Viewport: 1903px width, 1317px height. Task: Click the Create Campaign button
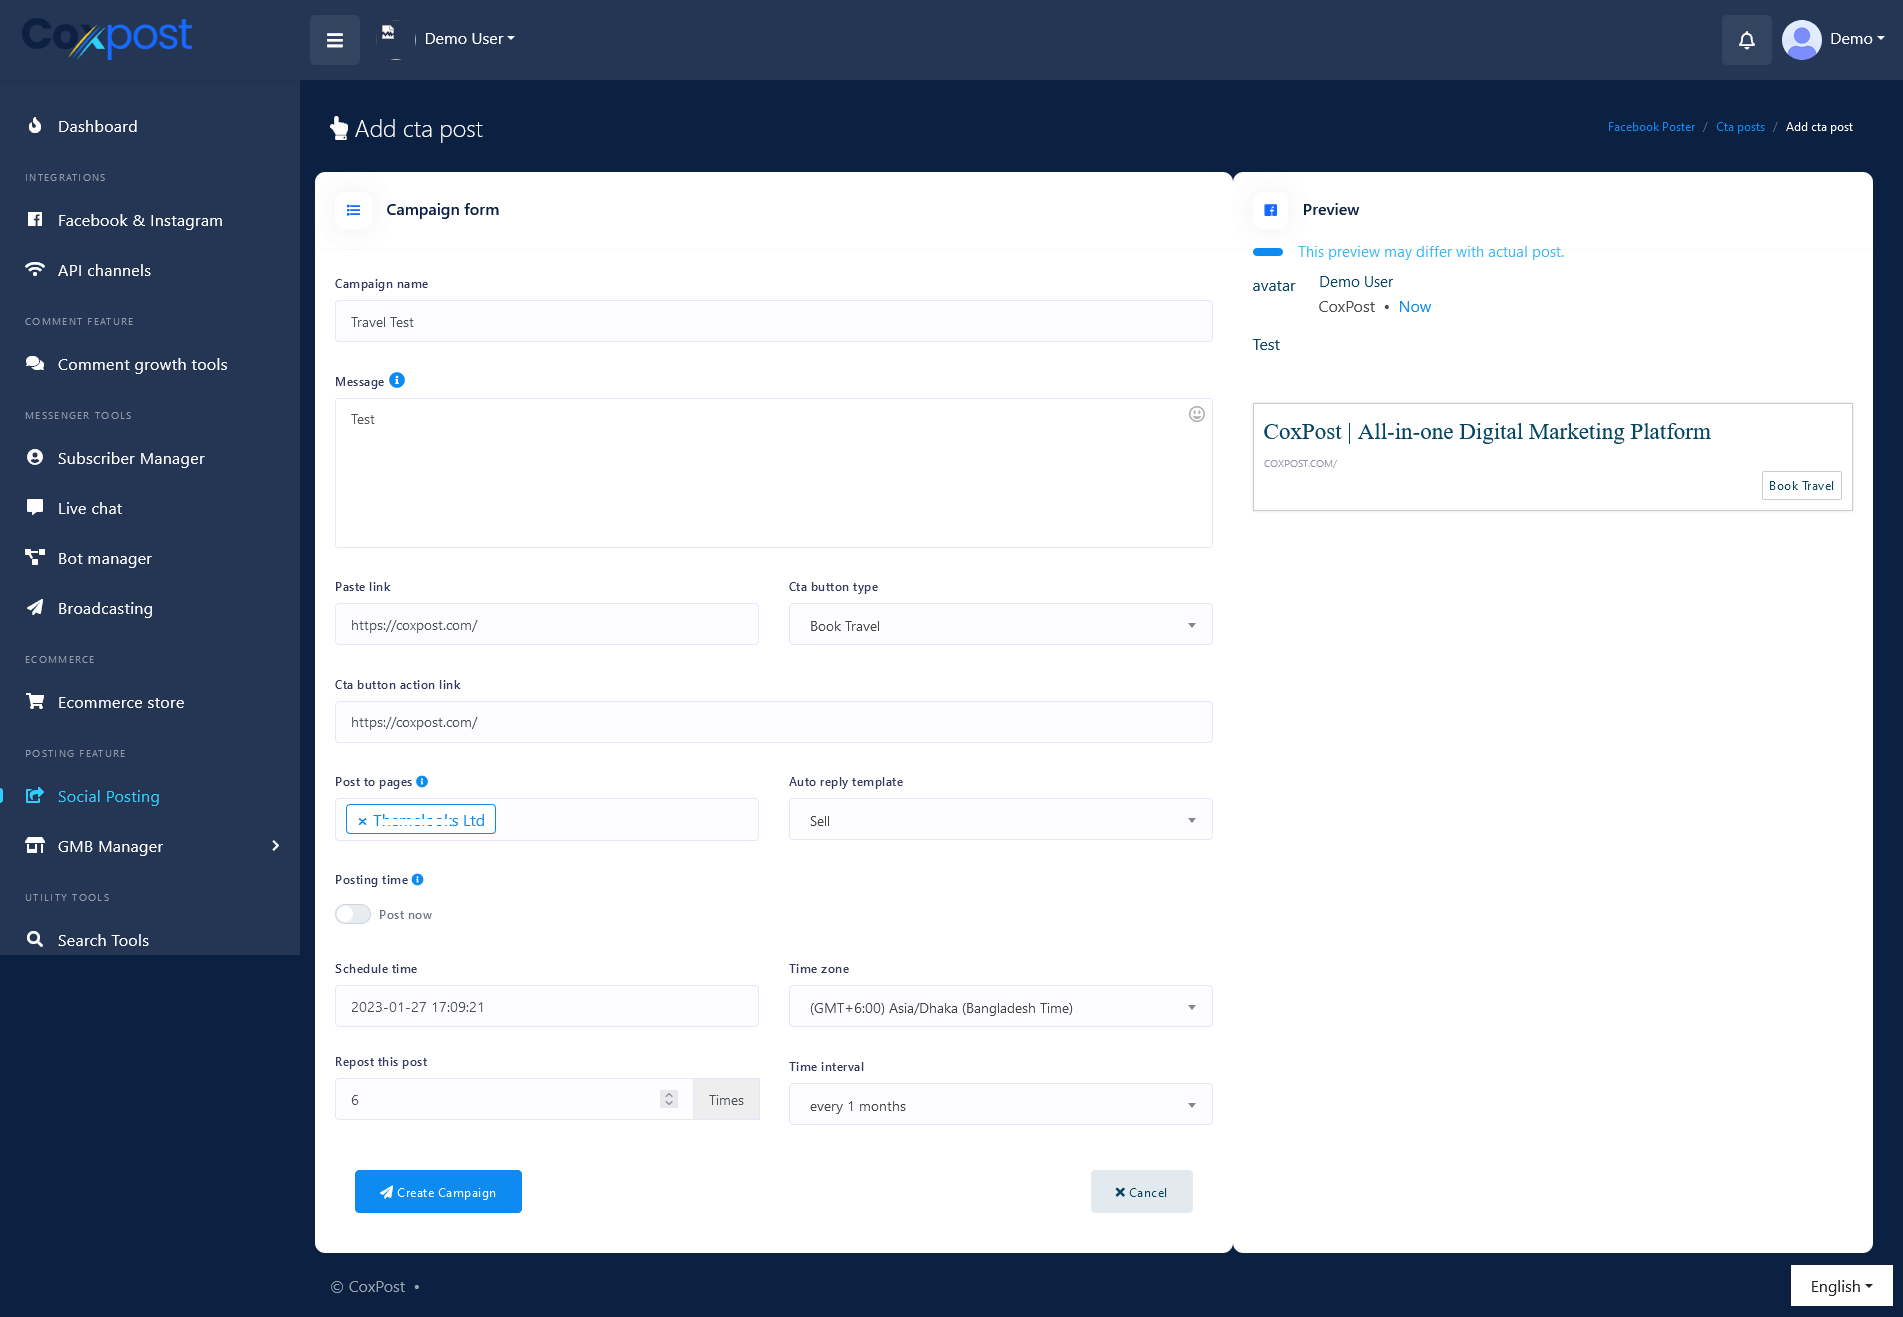pos(438,1192)
